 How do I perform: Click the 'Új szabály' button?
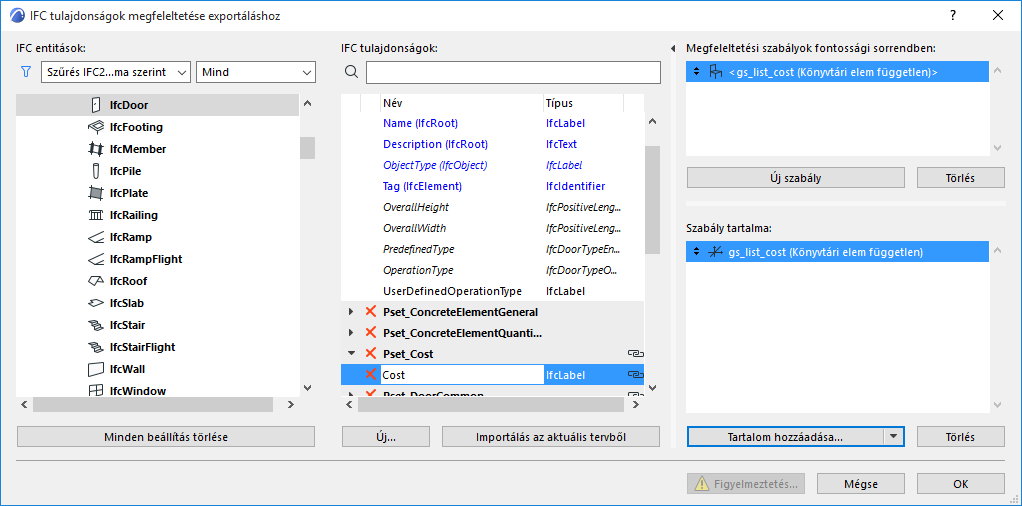[x=796, y=177]
